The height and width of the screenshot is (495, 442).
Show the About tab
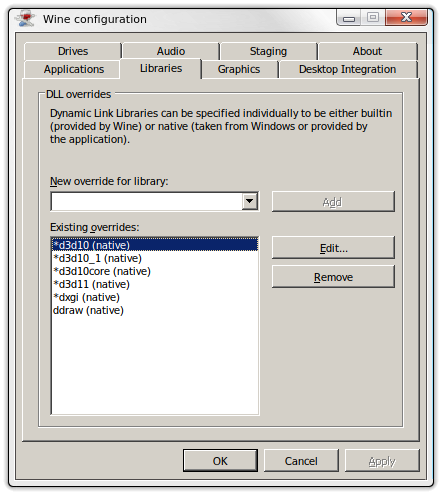[367, 51]
